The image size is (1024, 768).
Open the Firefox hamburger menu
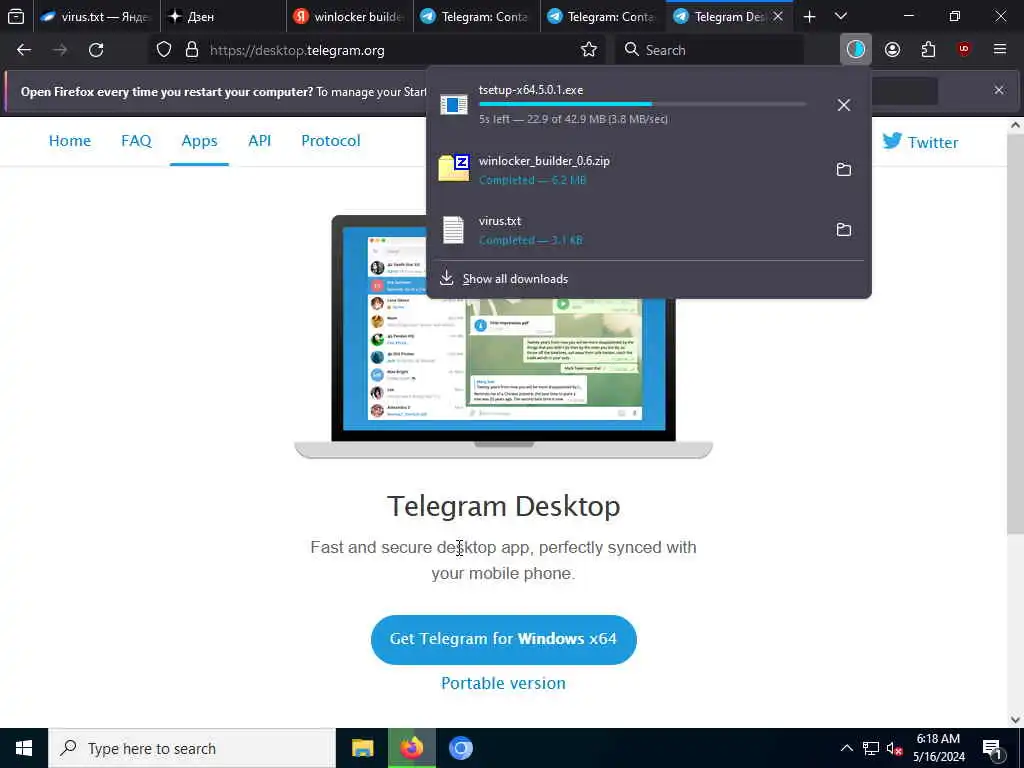coord(1000,50)
